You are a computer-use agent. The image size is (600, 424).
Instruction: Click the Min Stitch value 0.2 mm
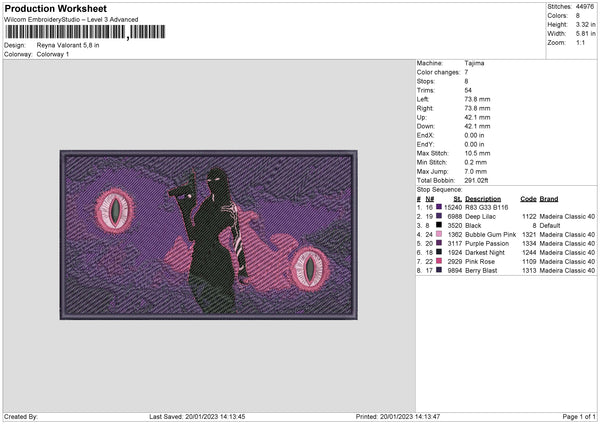tap(476, 162)
